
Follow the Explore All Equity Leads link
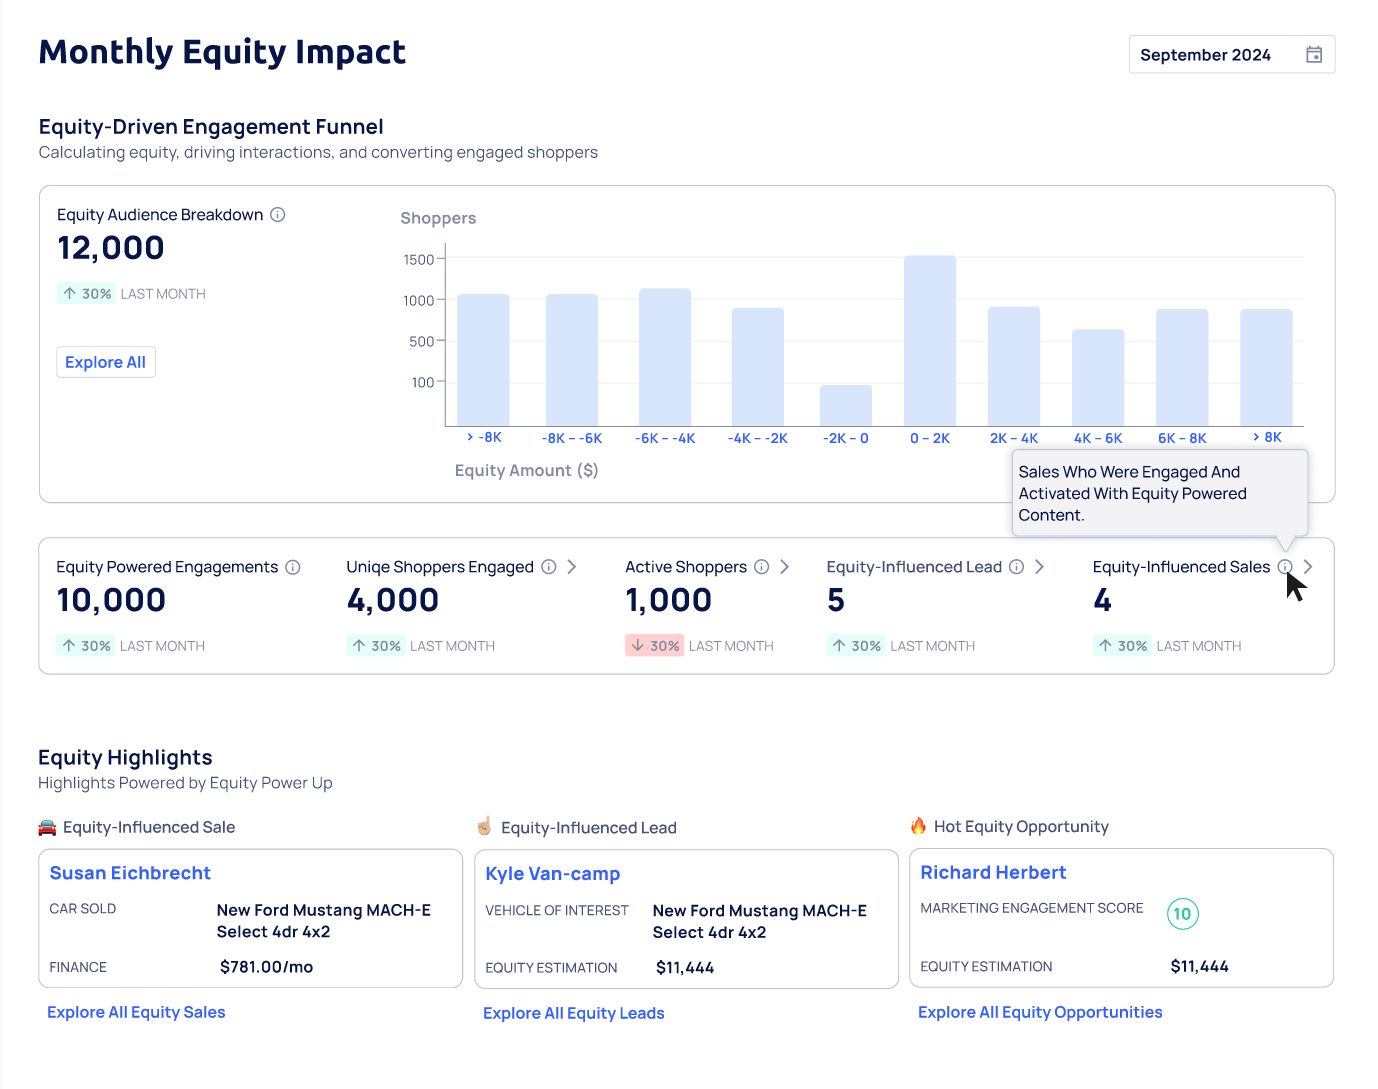pos(573,1013)
